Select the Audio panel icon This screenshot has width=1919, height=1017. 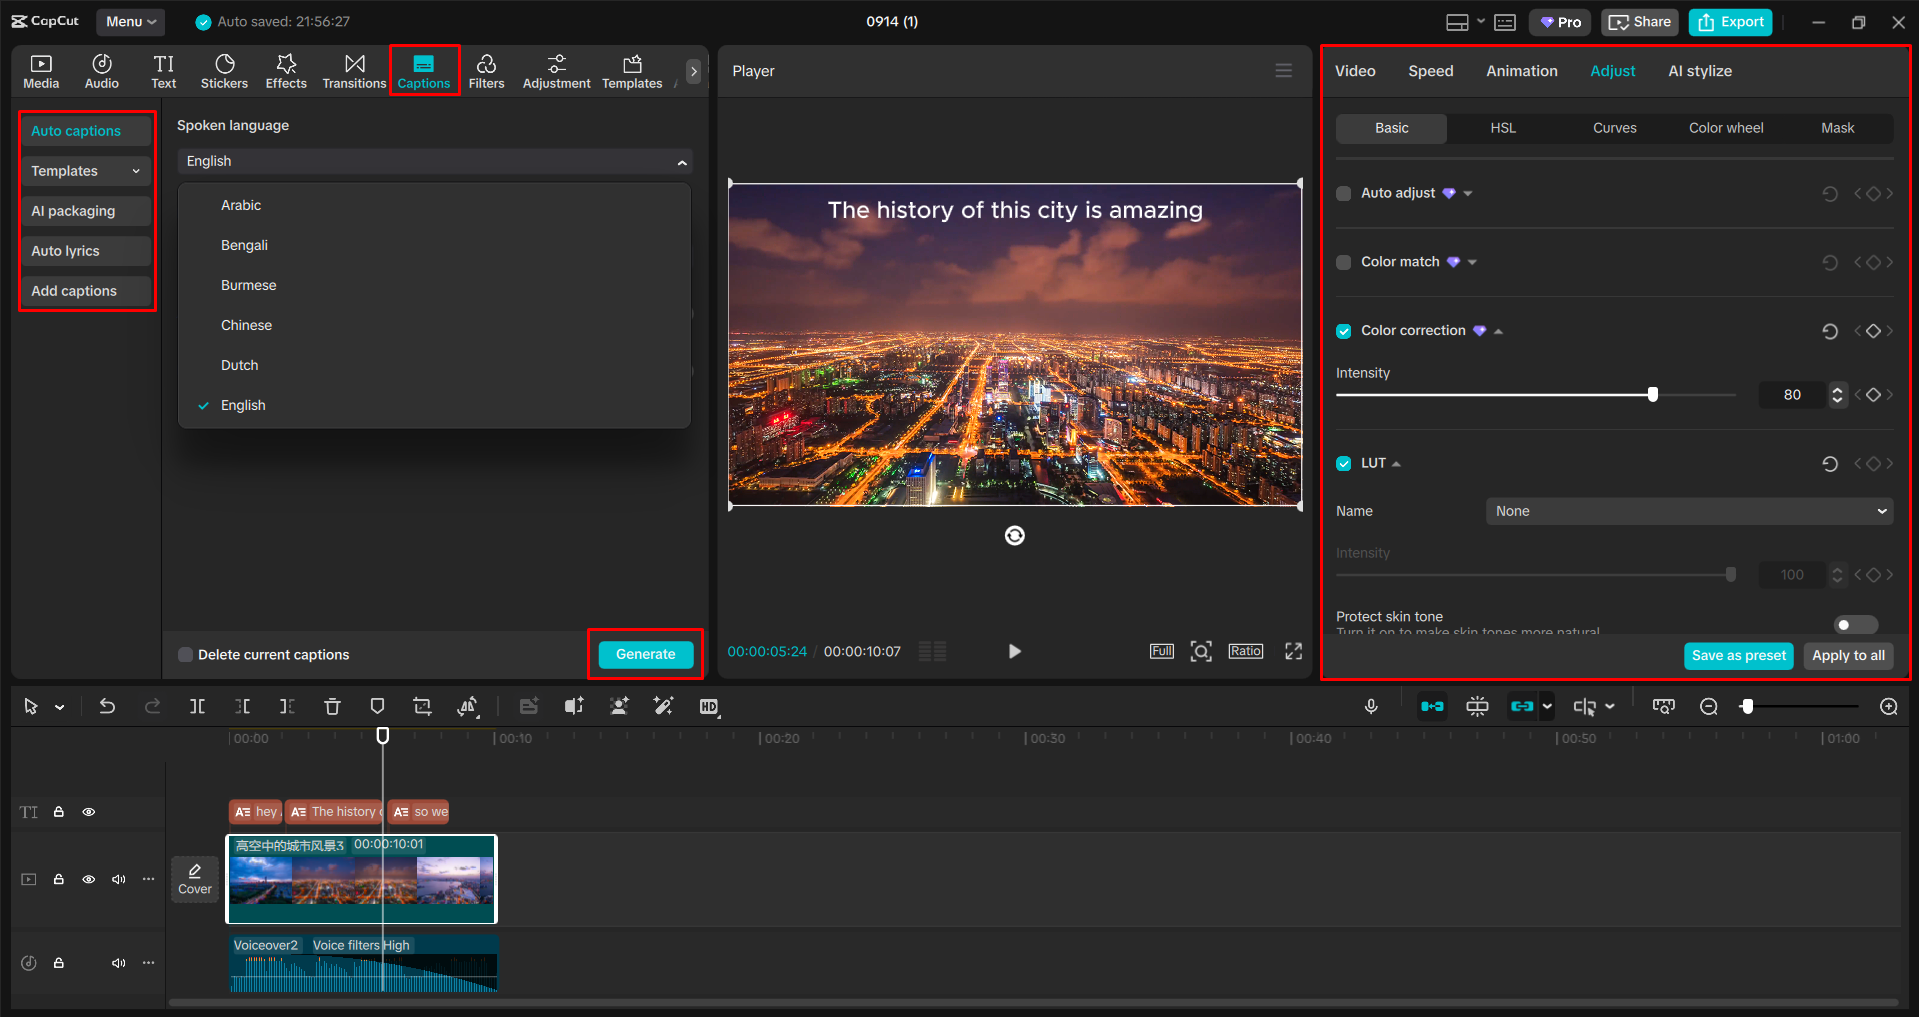point(101,70)
